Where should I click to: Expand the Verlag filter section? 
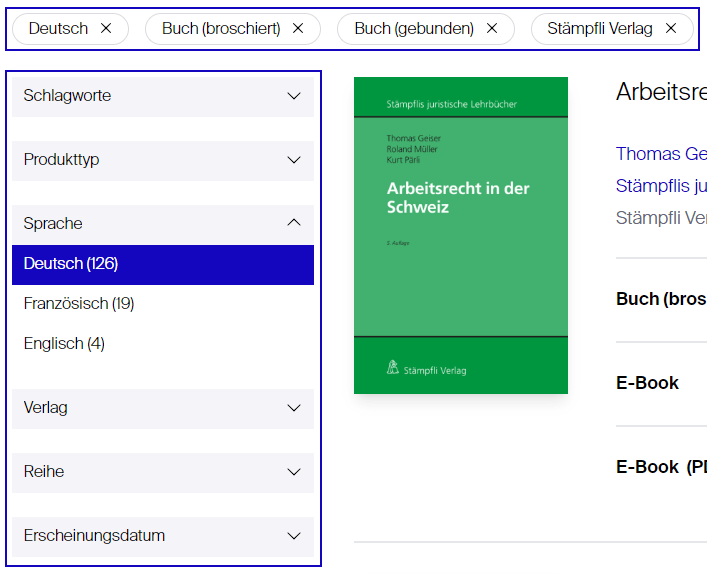[163, 408]
